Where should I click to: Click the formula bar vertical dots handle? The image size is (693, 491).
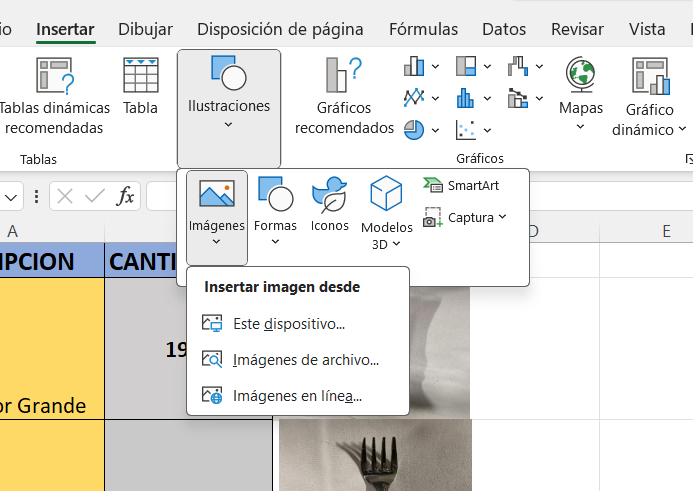[37, 197]
